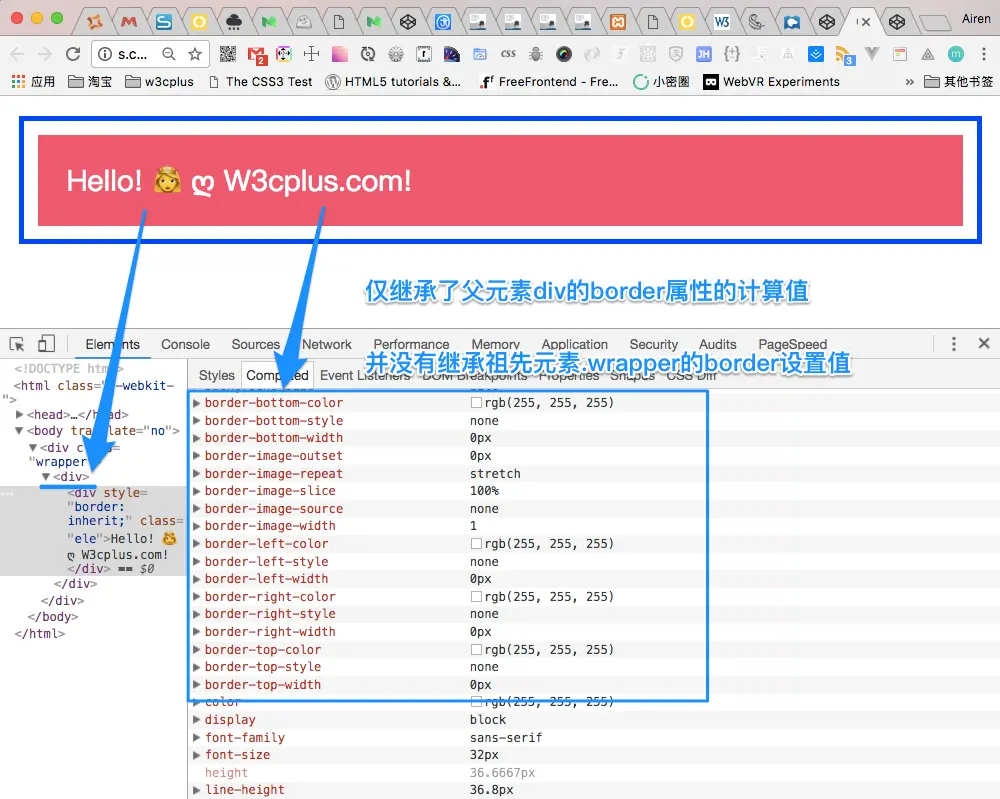Open the Network panel tab
This screenshot has height=799, width=1000.
point(327,344)
